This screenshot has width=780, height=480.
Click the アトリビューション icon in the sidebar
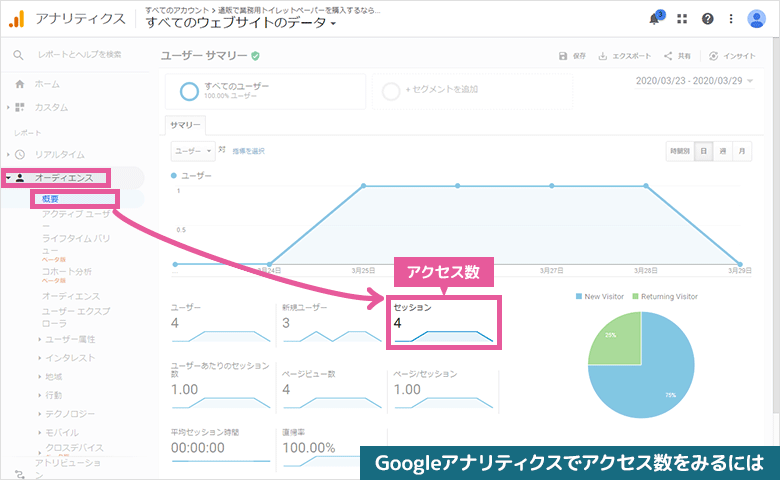click(19, 474)
